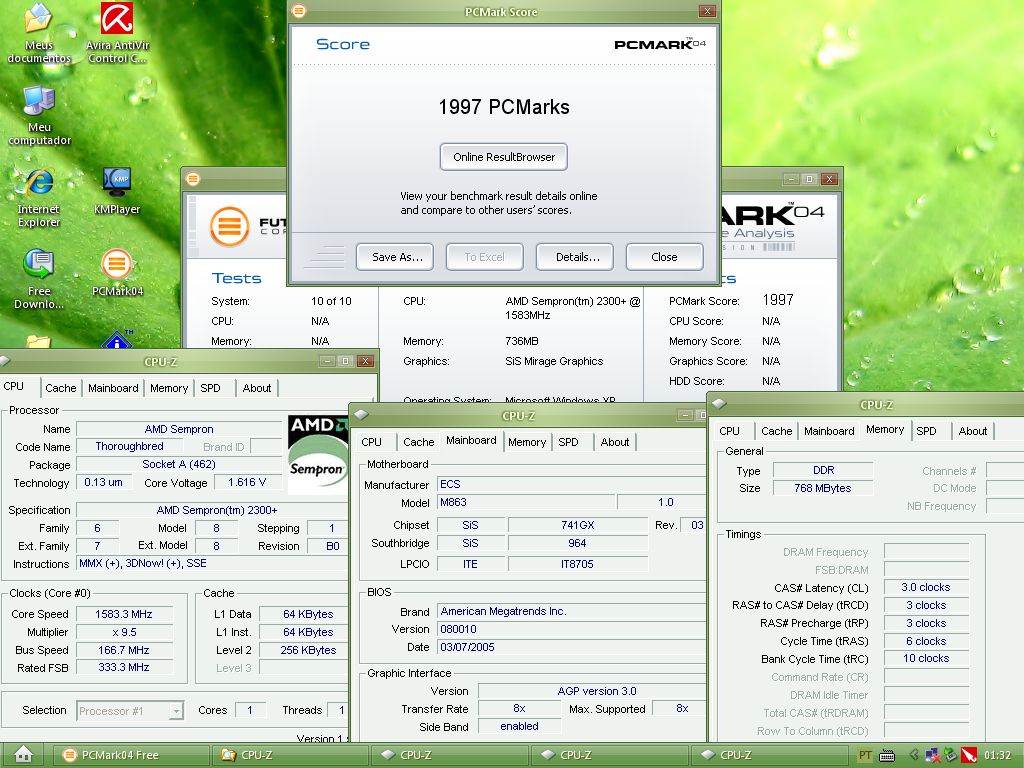Open Meu computador desktop icon
The height and width of the screenshot is (768, 1024).
(39, 116)
